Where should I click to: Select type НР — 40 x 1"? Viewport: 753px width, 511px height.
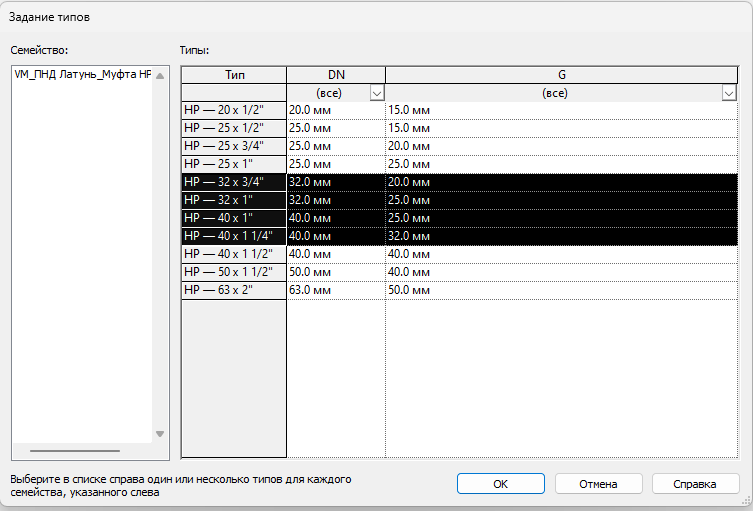[x=234, y=218]
